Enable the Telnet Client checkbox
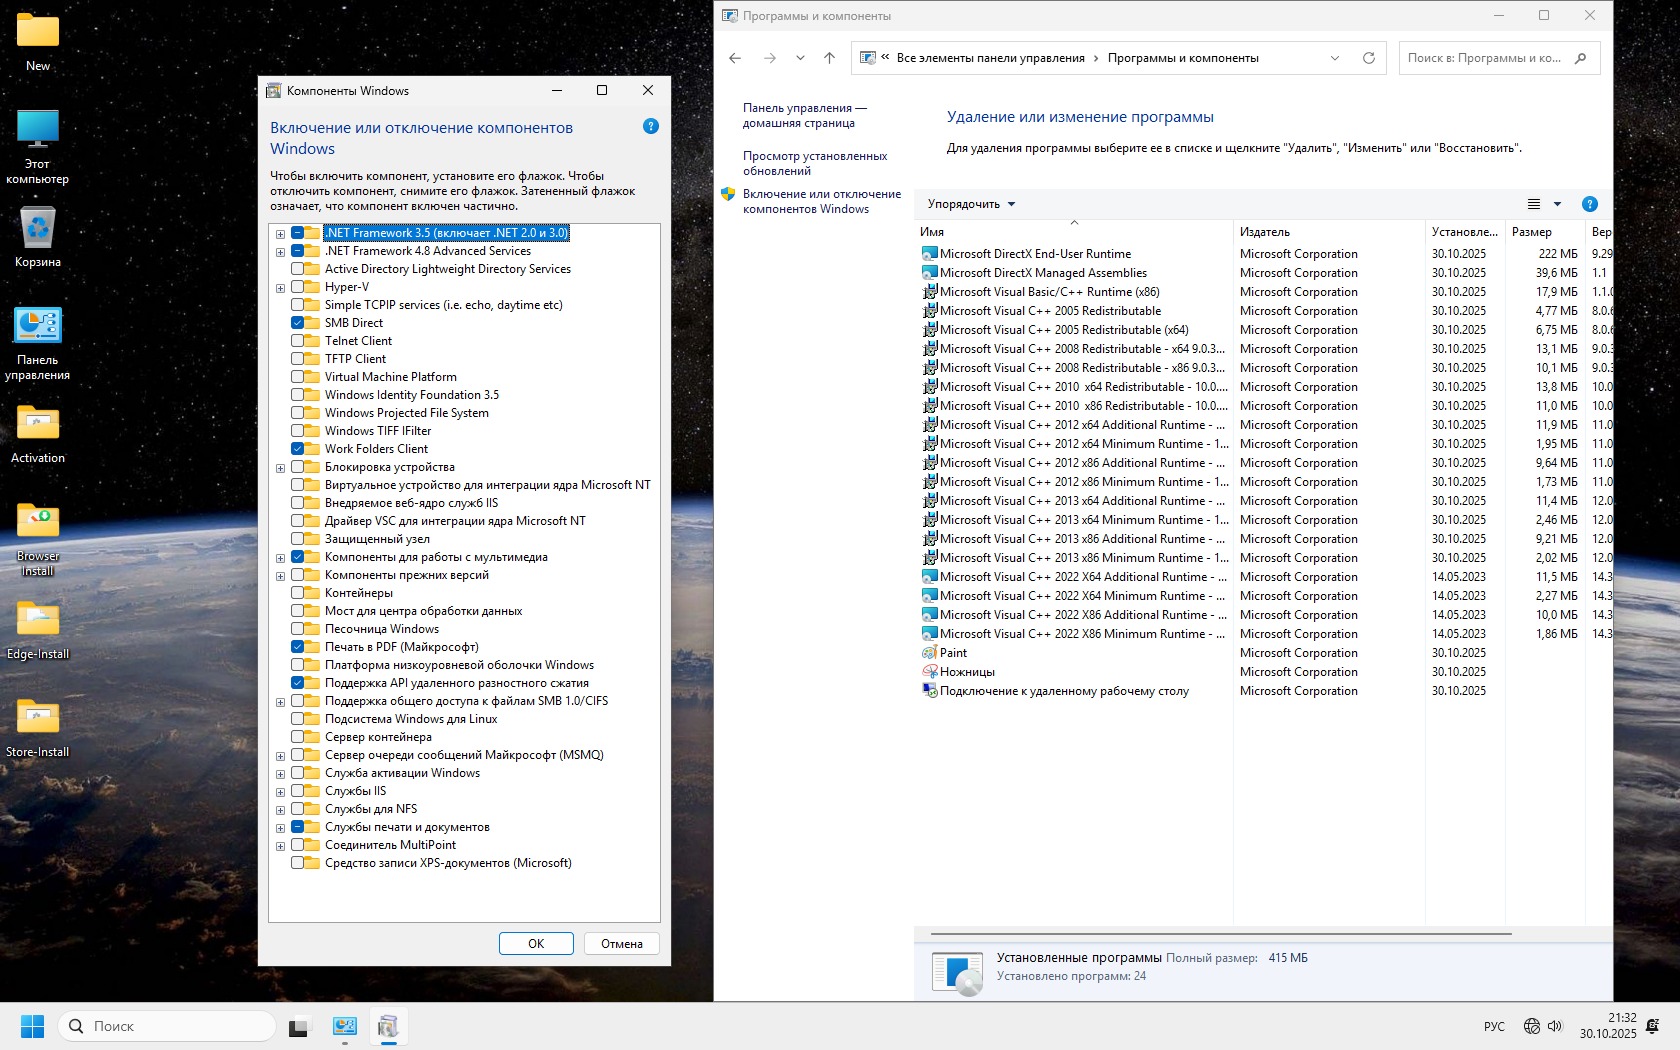 tap(298, 341)
